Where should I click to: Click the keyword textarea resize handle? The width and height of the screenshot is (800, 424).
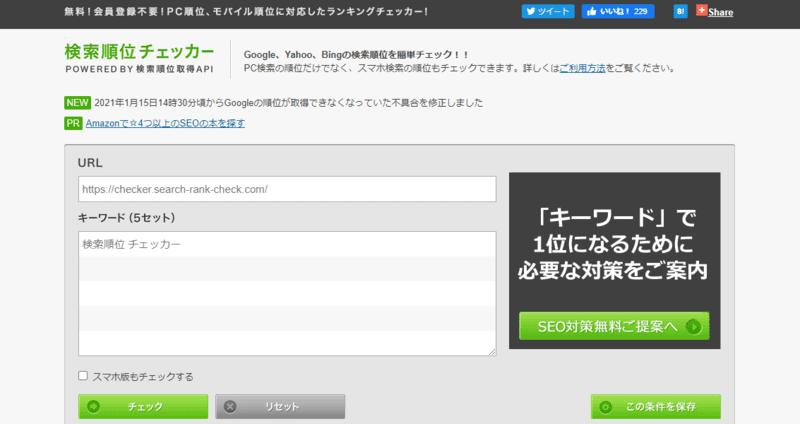pos(491,350)
